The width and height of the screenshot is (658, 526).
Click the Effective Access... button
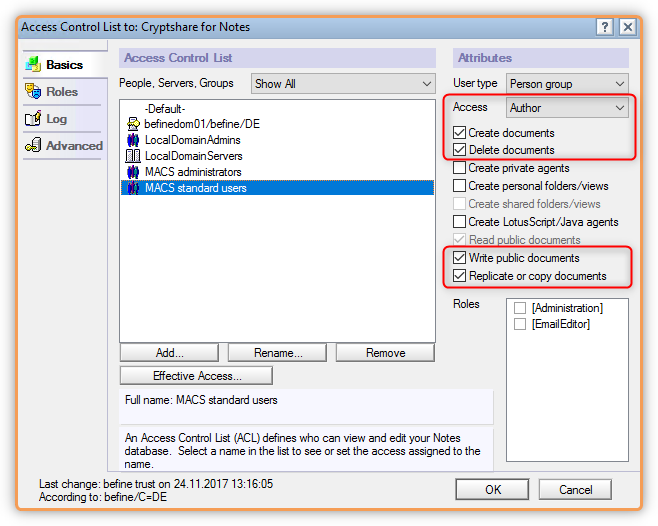pos(196,376)
